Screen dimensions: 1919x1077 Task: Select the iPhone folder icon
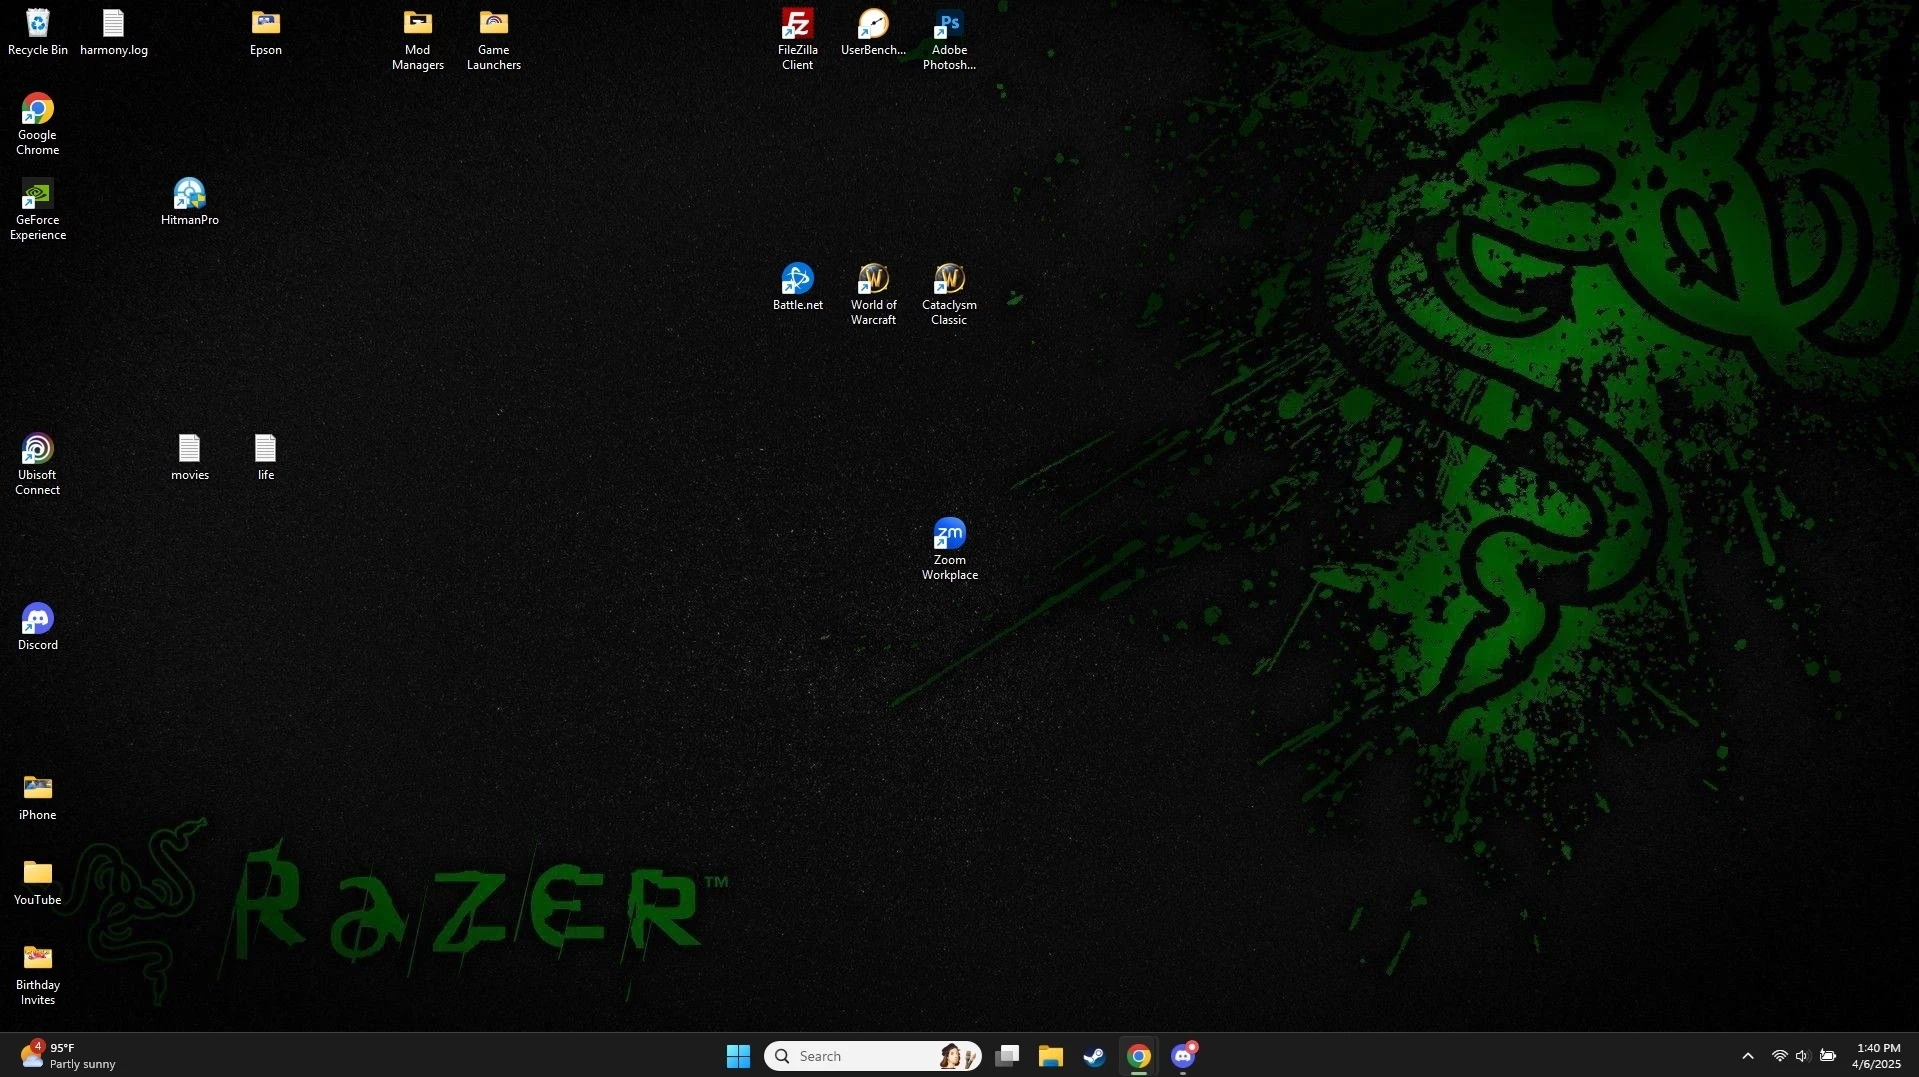tap(38, 797)
